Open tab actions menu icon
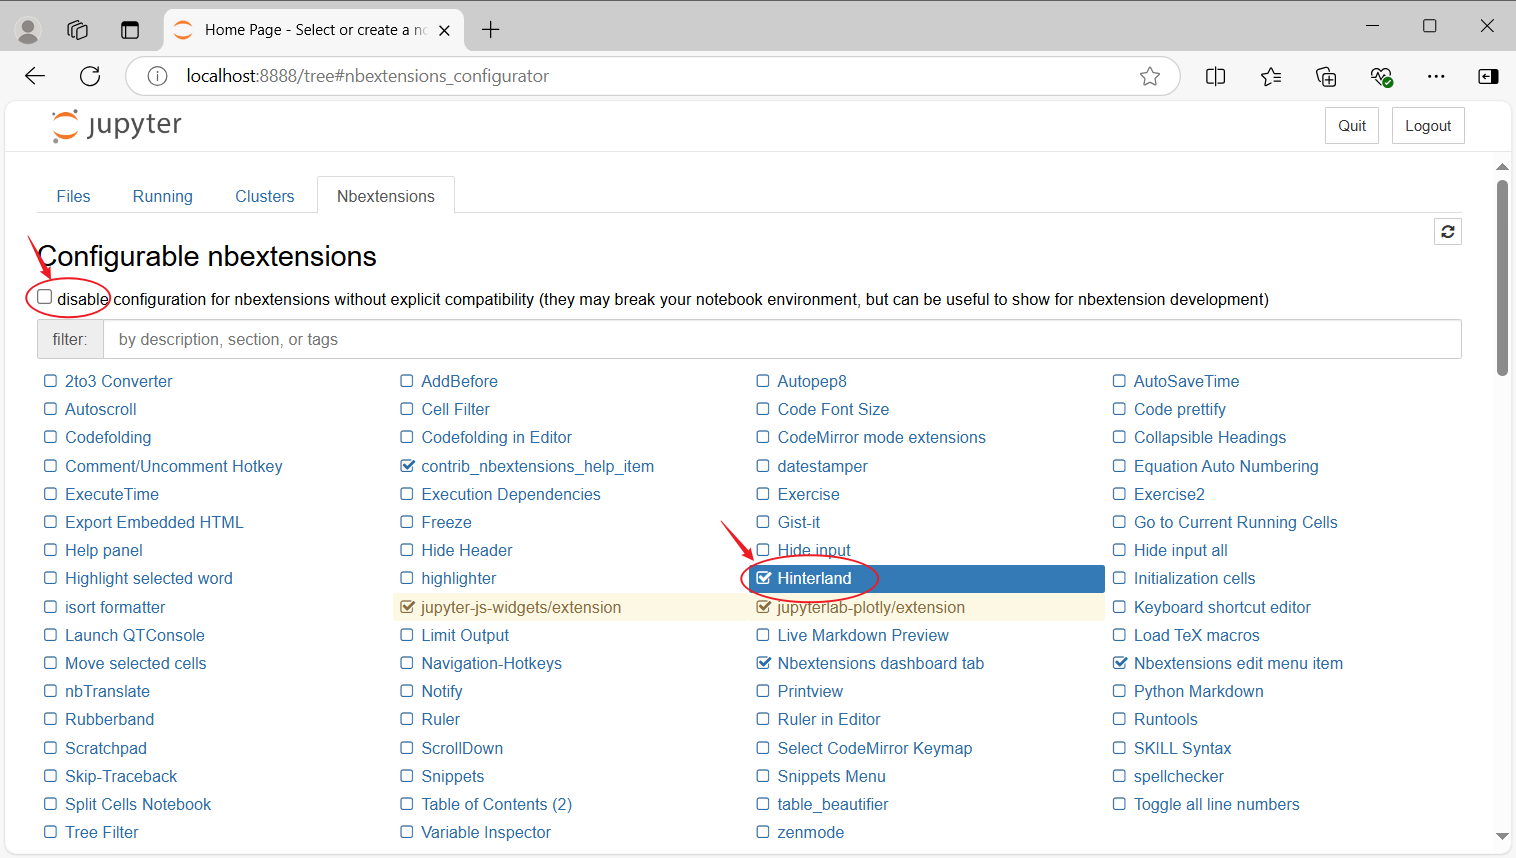The image size is (1516, 858). [130, 30]
